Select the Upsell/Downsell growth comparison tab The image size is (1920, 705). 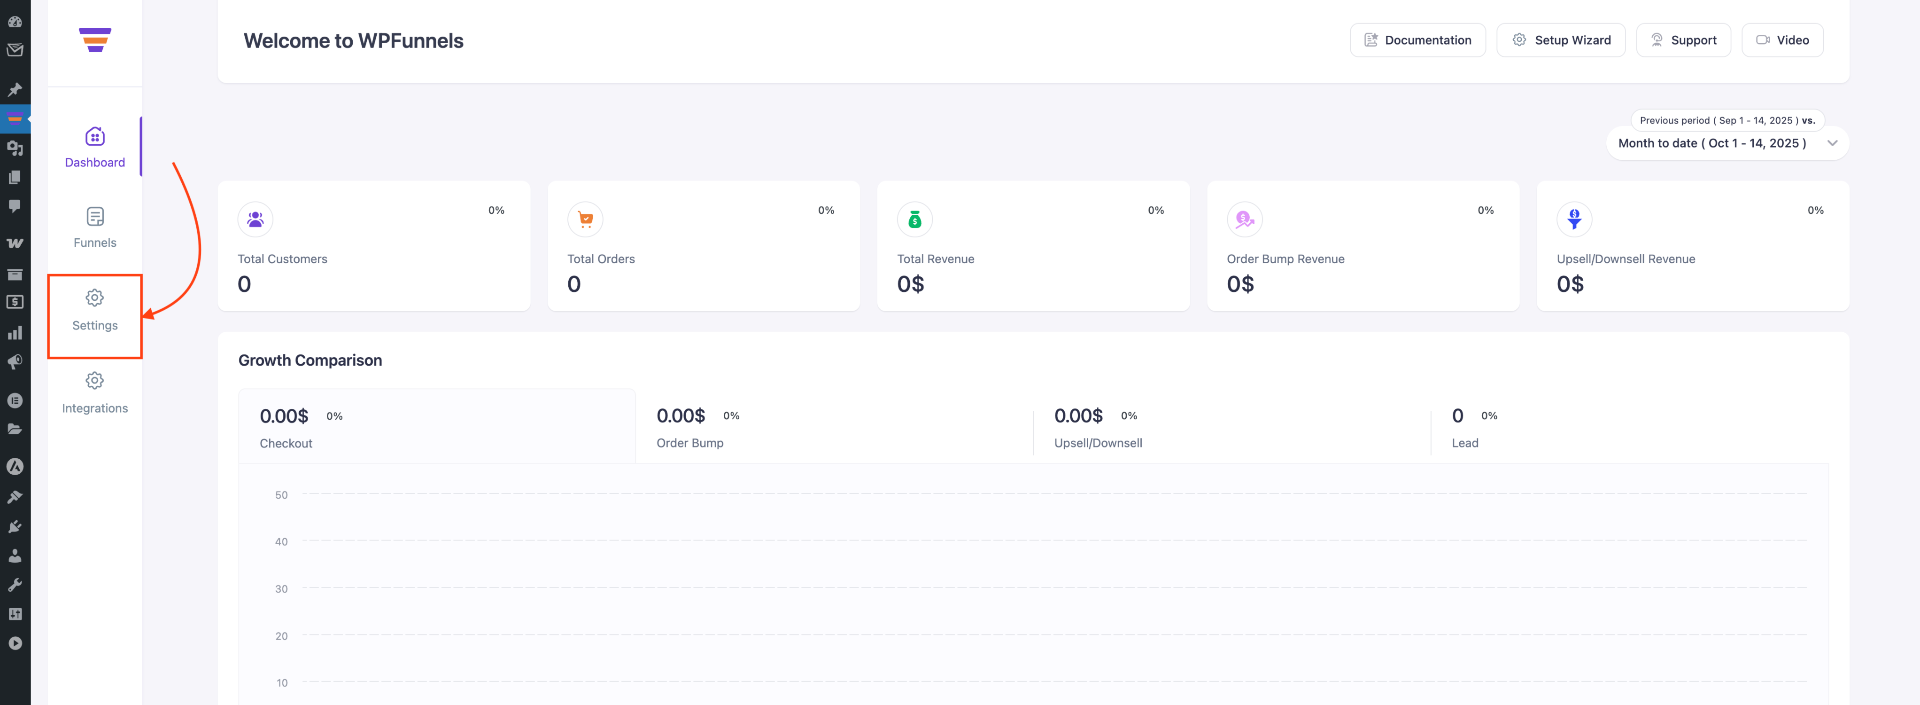pyautogui.click(x=1232, y=427)
